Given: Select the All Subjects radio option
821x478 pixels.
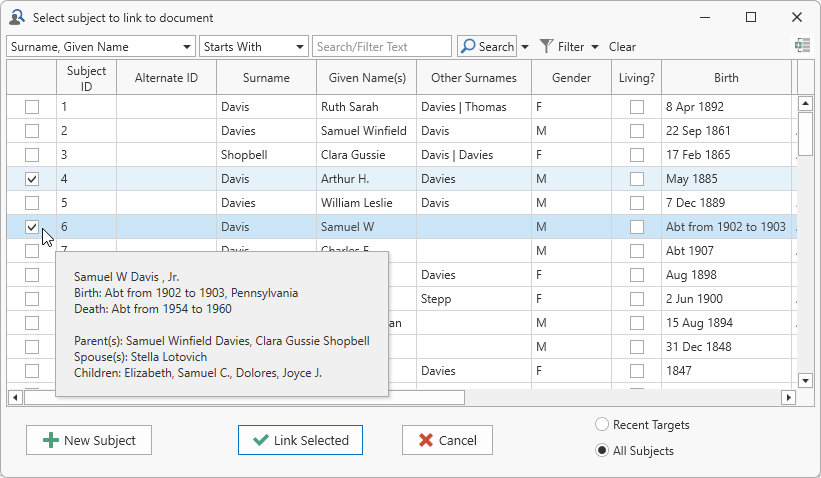Looking at the screenshot, I should (x=602, y=450).
